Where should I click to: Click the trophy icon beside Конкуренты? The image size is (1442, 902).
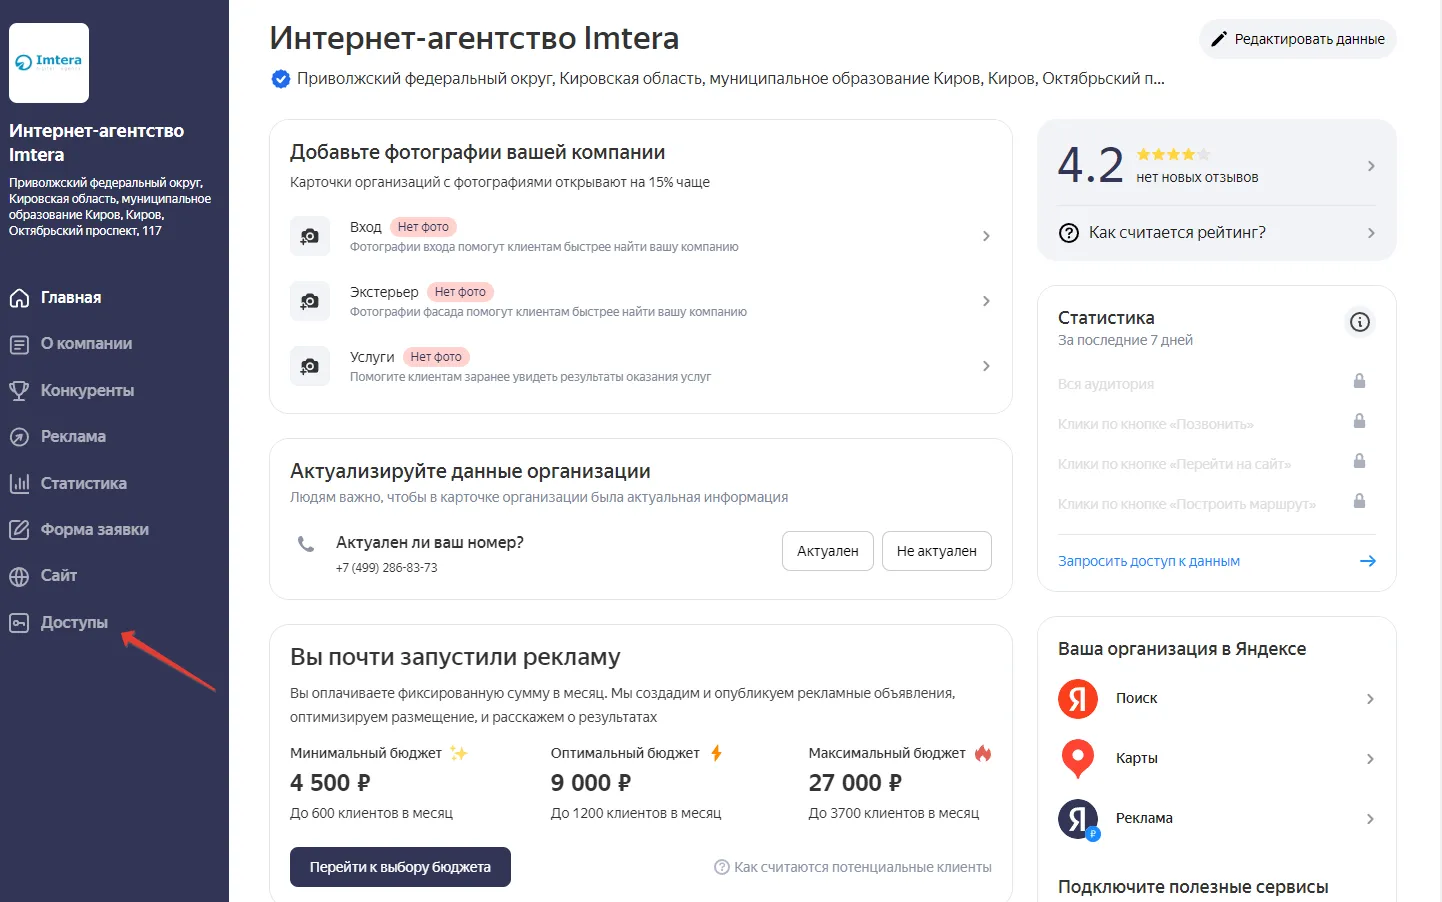(19, 391)
